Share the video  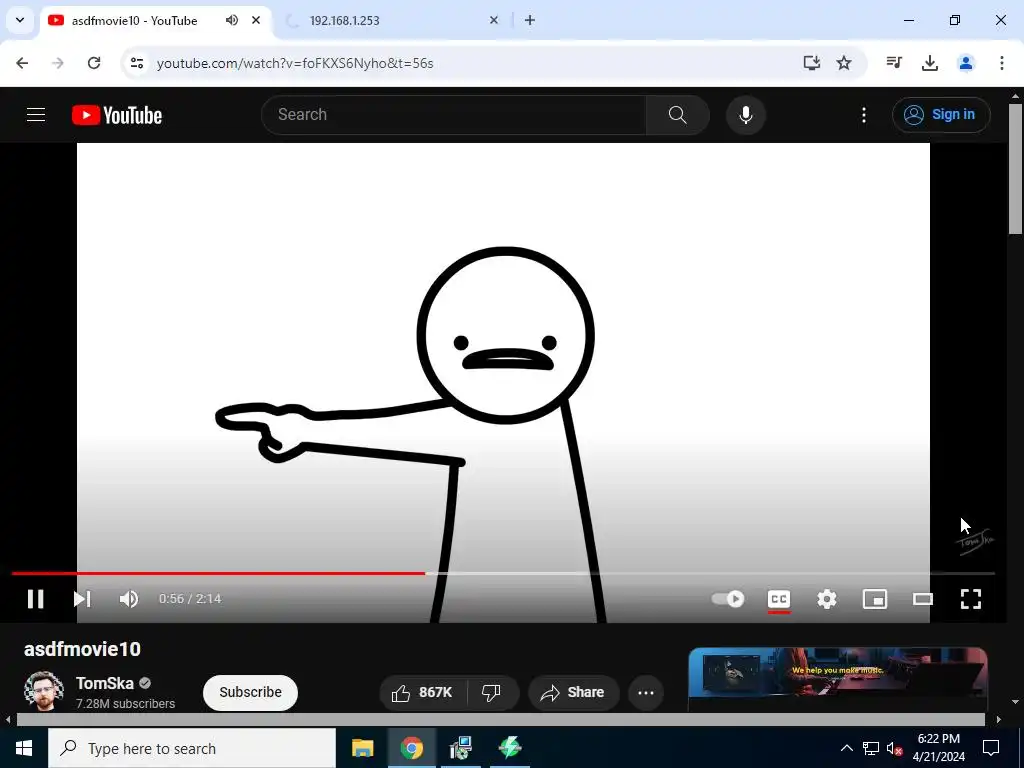click(573, 692)
